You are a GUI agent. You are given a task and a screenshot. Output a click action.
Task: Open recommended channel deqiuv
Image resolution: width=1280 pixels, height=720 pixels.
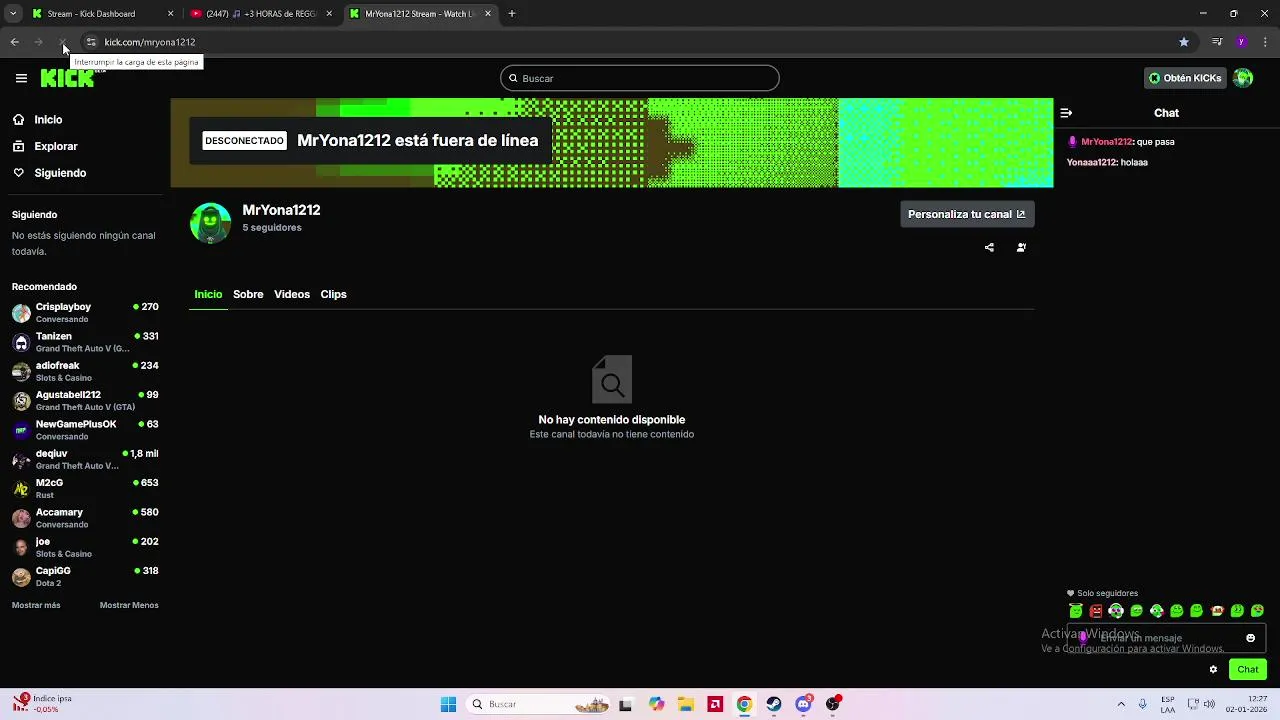(85, 459)
